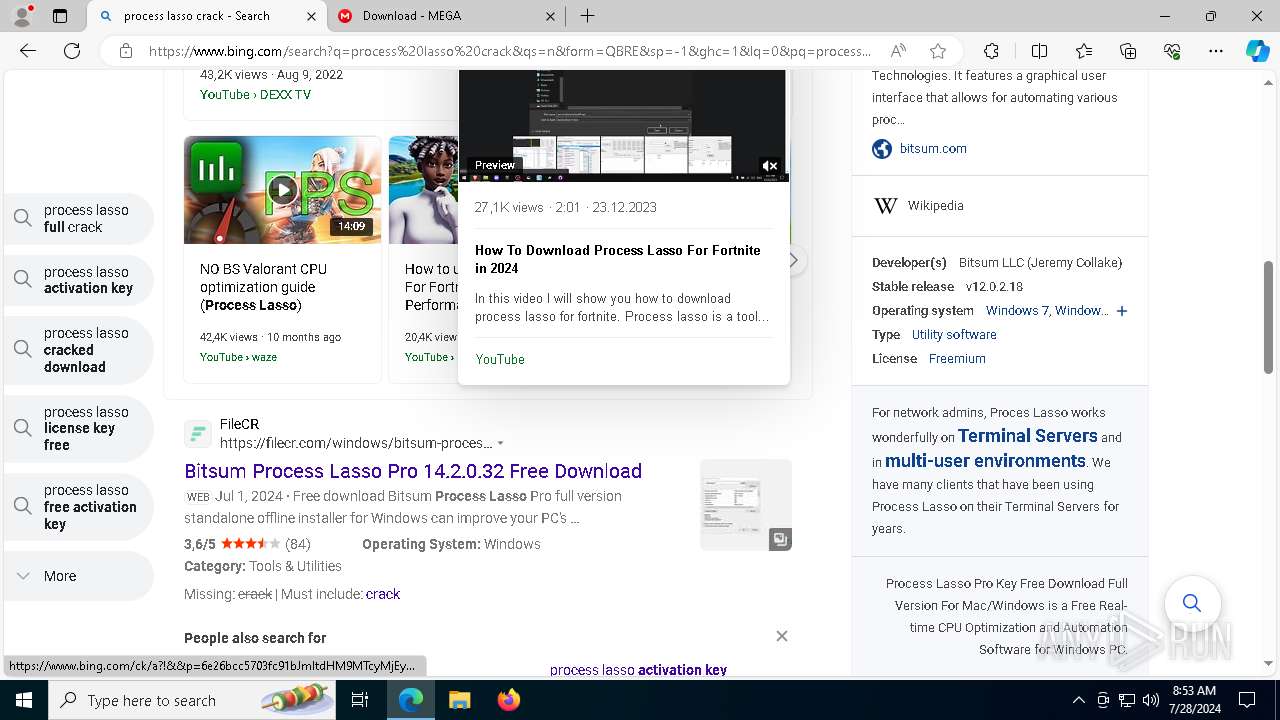This screenshot has width=1280, height=720.
Task: Open YouTube source link in video card
Action: point(500,359)
